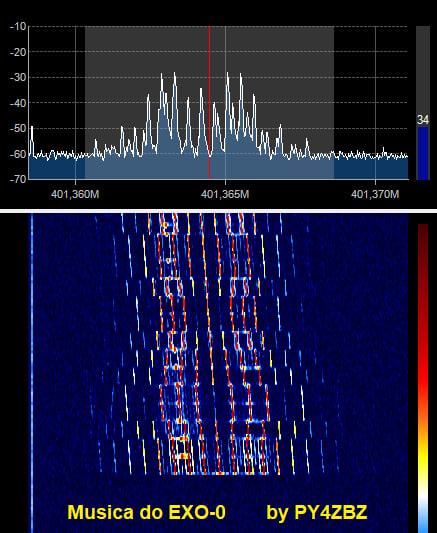Click the -70 dB scale label
Screen dimensions: 437x533
(18, 179)
